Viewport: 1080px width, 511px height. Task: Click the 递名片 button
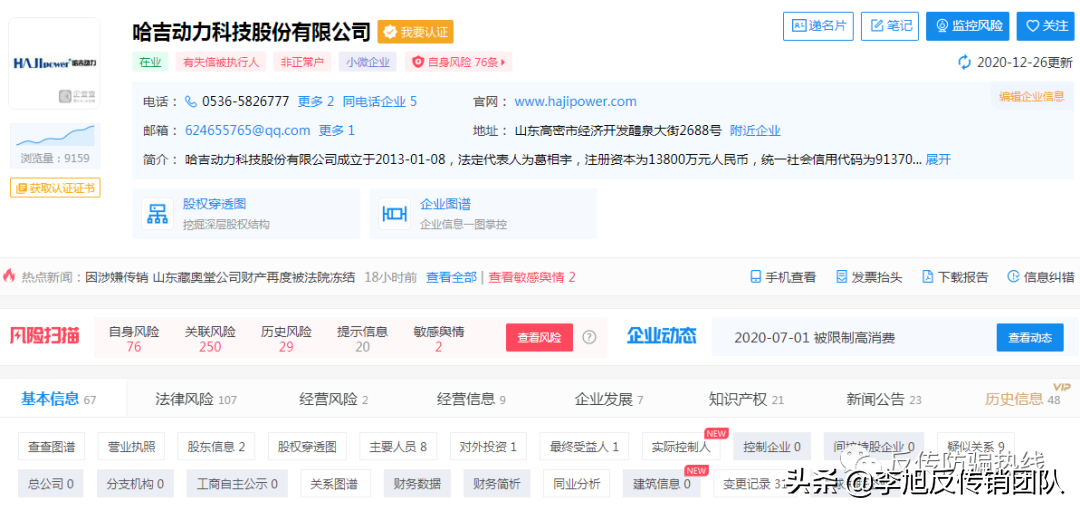click(x=818, y=26)
